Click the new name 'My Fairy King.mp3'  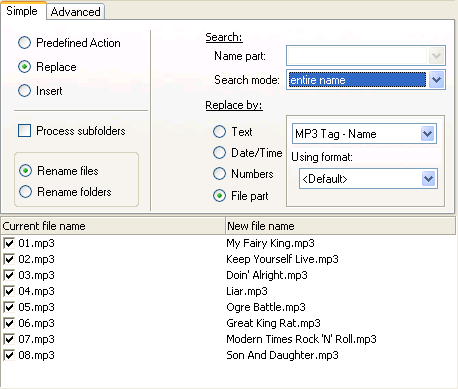[270, 243]
